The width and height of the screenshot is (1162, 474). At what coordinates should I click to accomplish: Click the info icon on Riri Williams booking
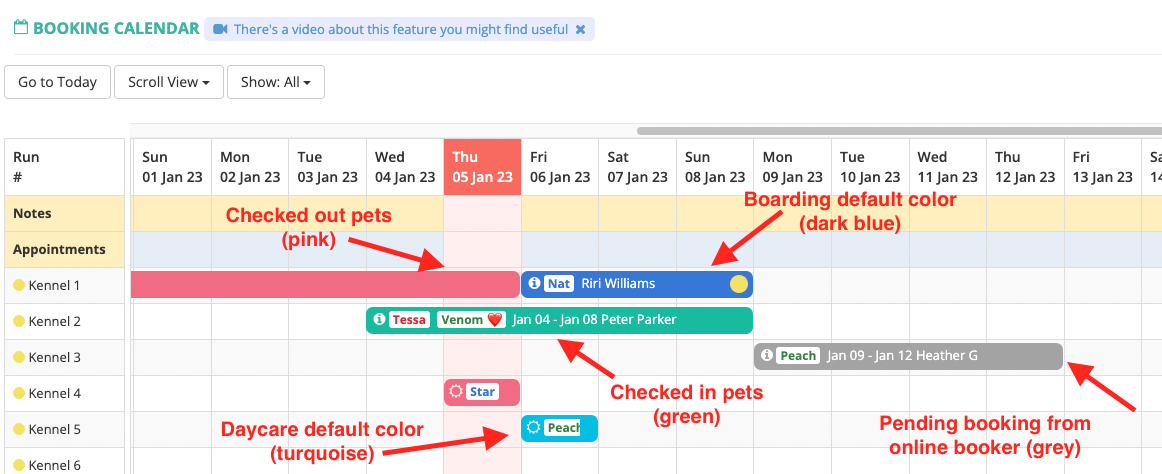tap(536, 284)
